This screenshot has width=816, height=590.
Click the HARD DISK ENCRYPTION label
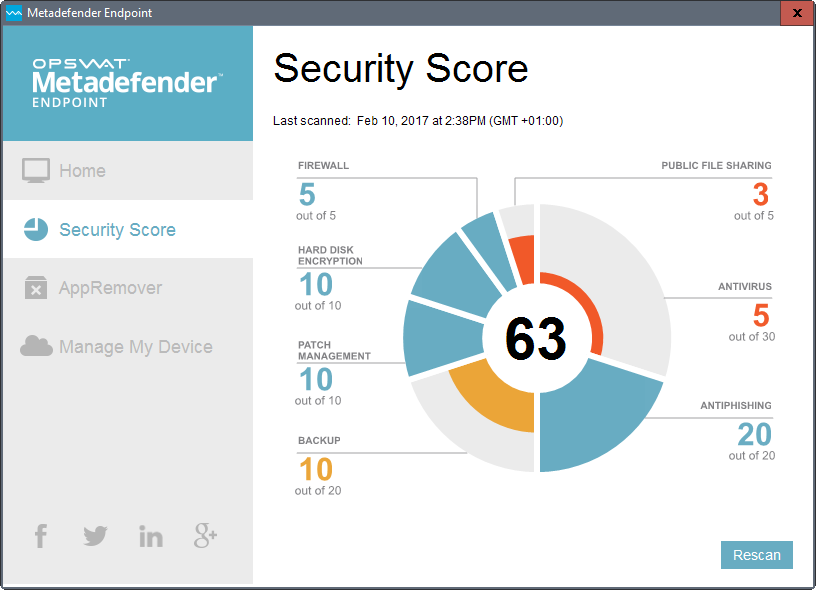click(x=330, y=255)
